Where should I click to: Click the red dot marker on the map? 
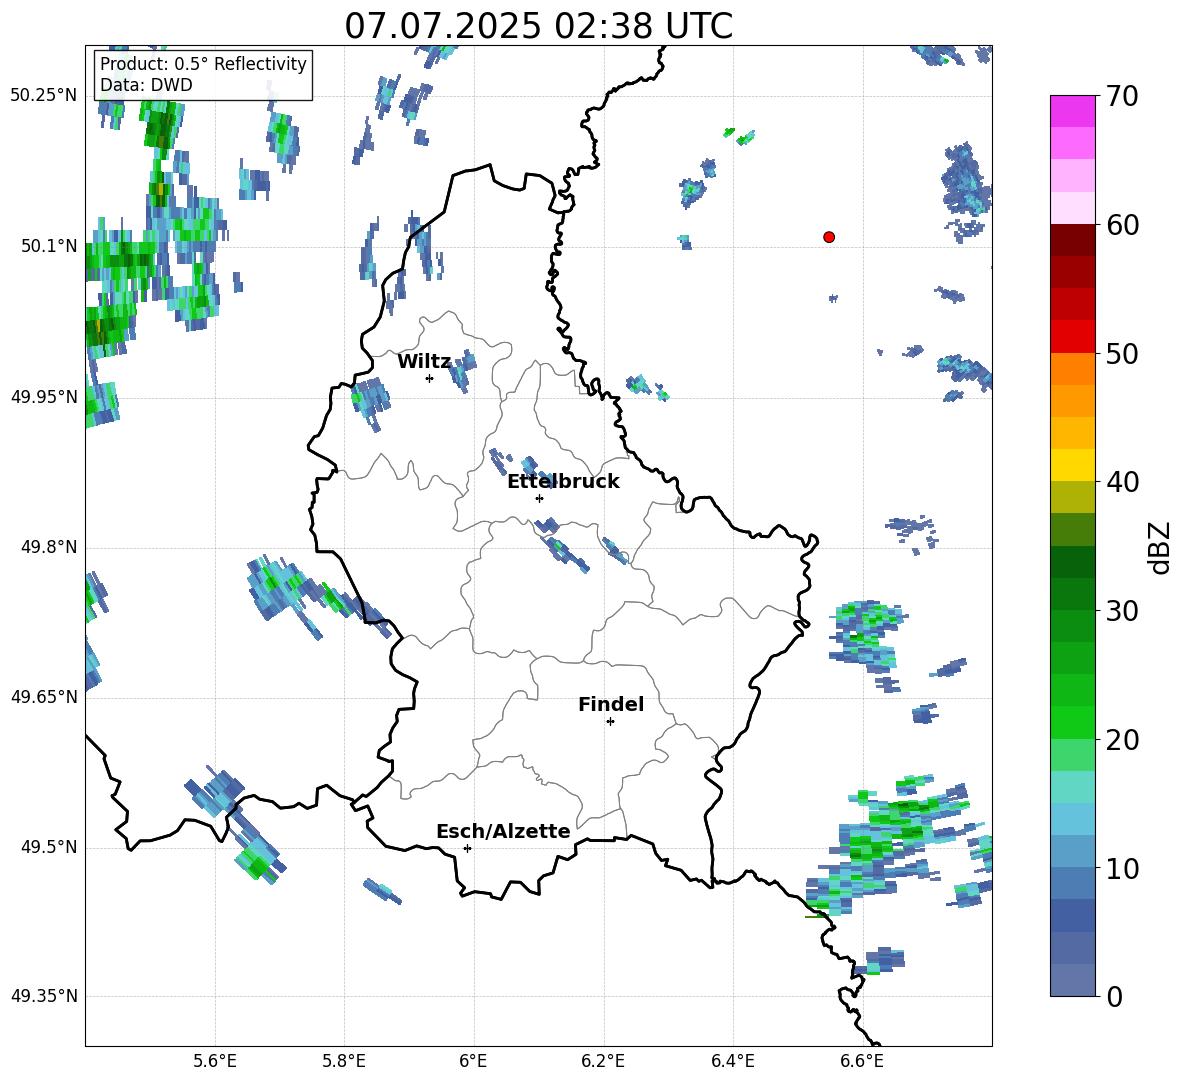tap(828, 237)
